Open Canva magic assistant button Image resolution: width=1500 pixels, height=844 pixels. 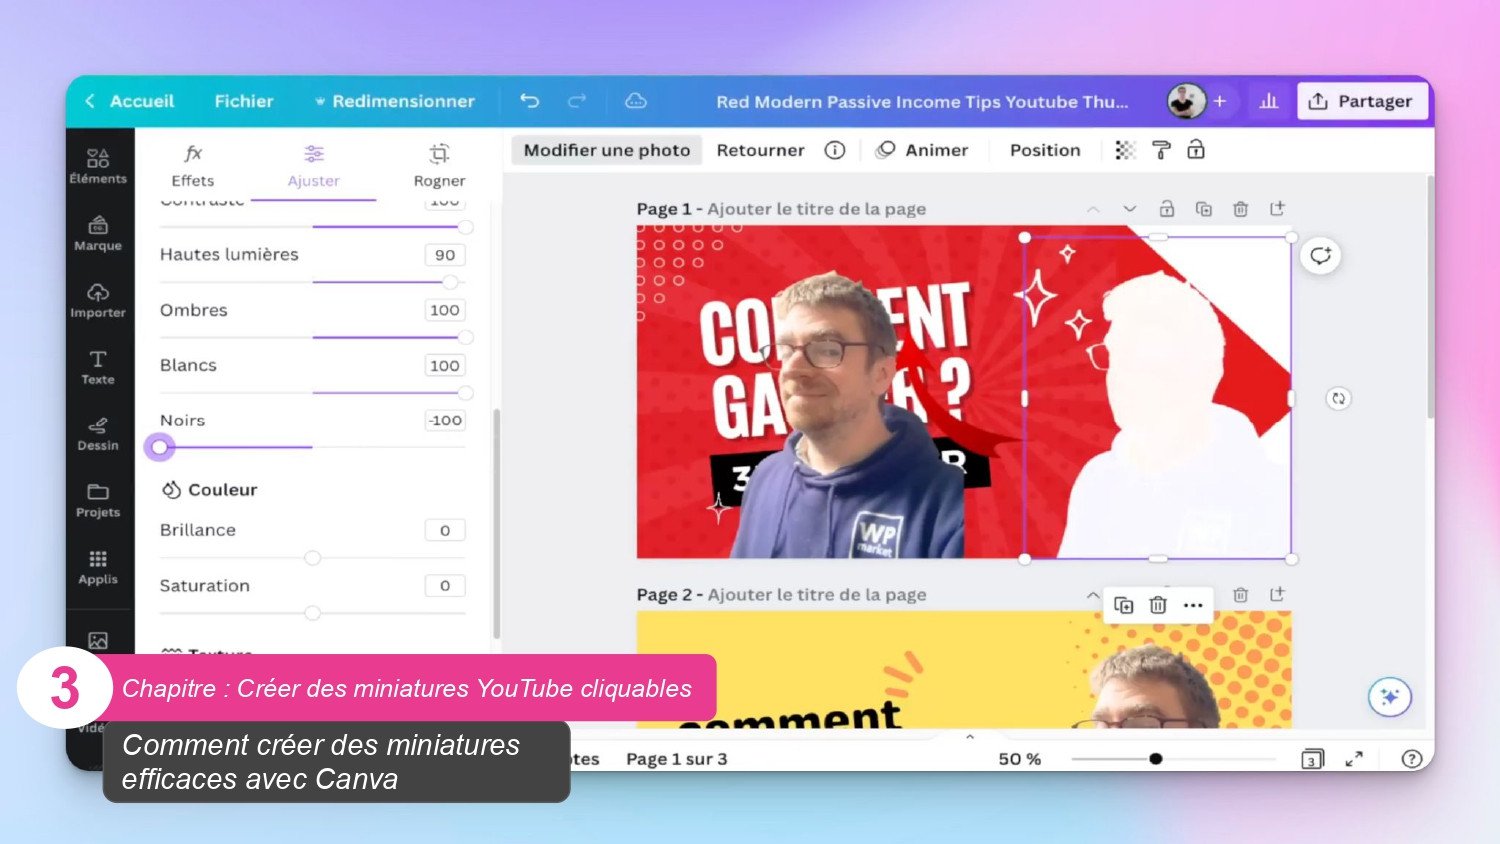coord(1390,697)
